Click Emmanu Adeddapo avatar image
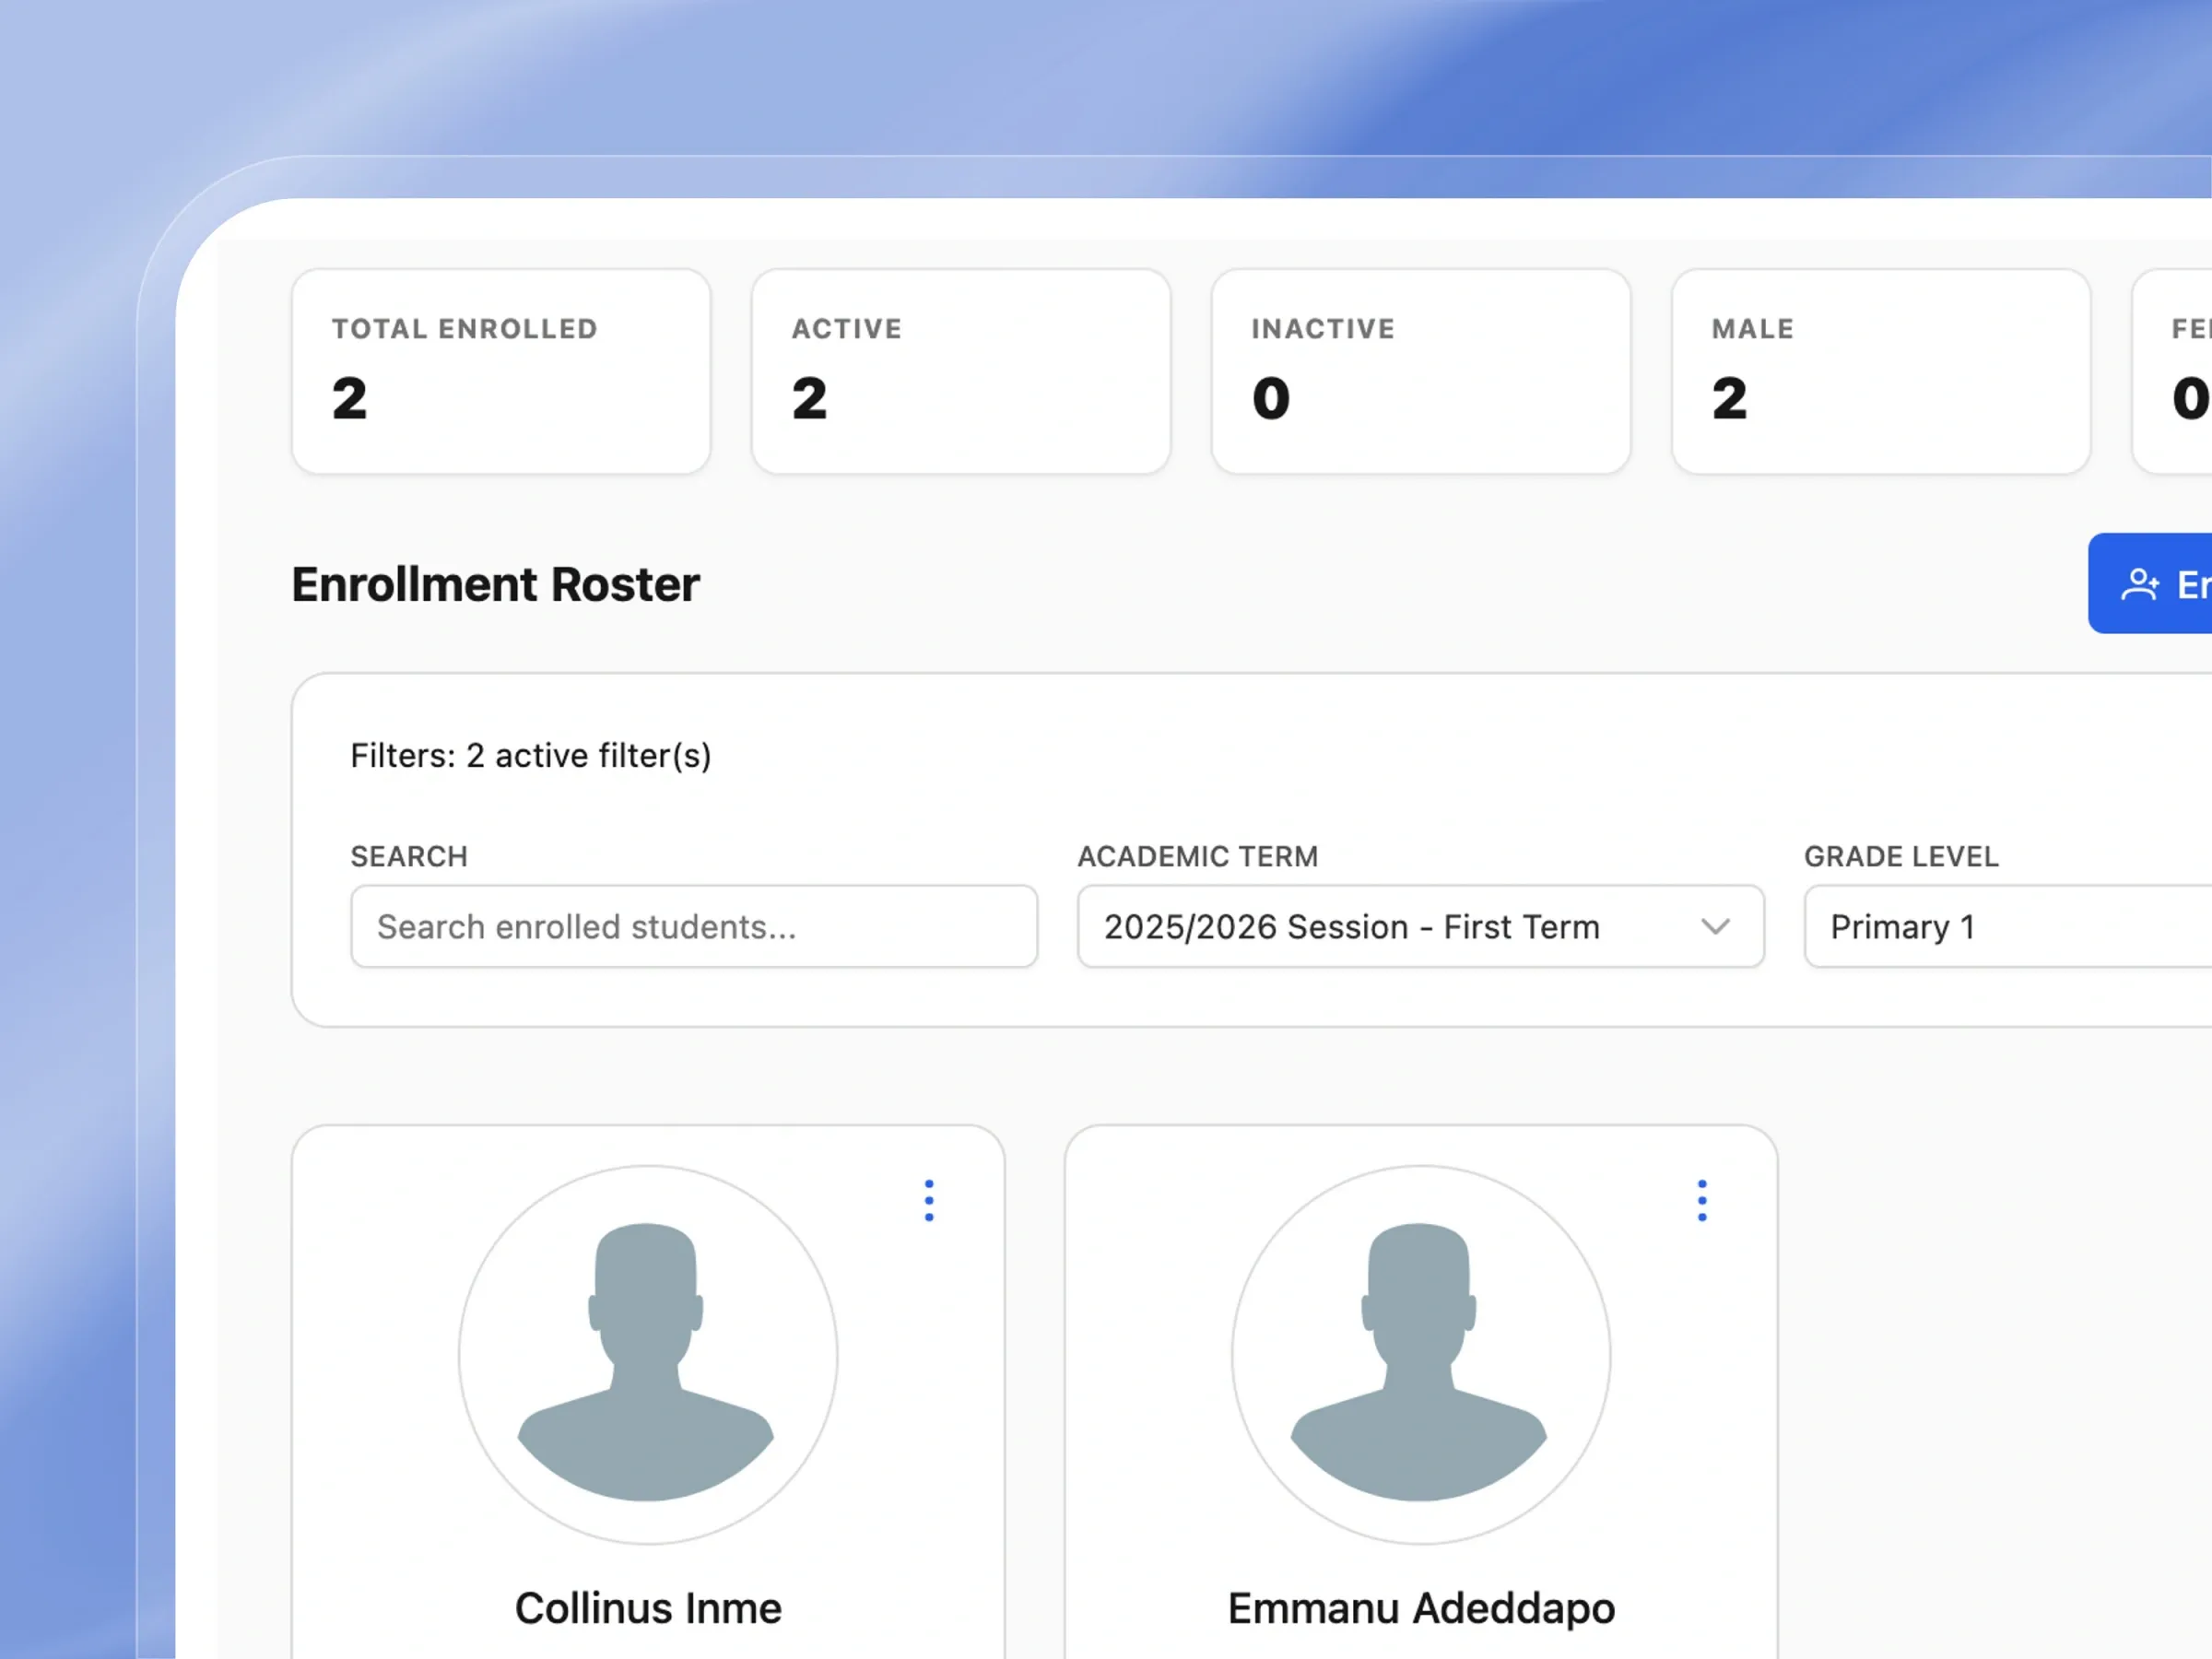 click(x=1421, y=1354)
